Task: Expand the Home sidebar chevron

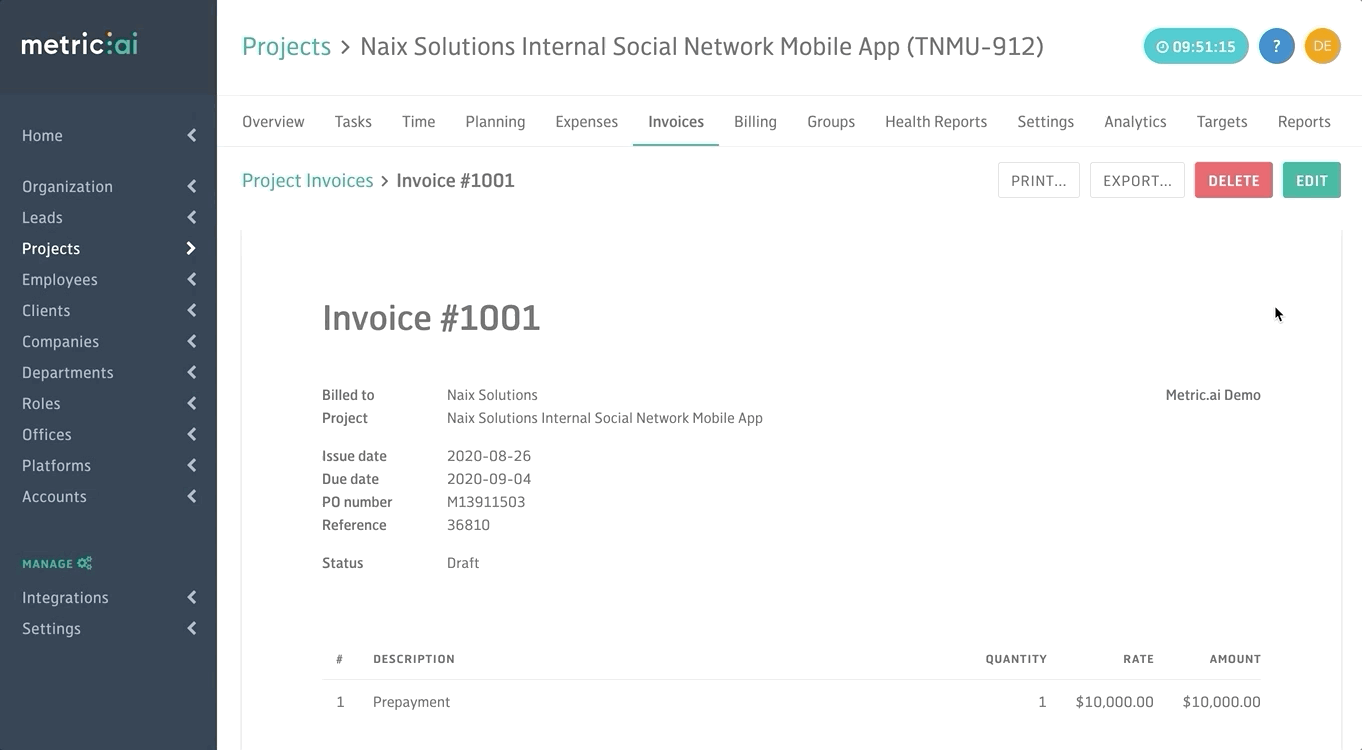Action: pyautogui.click(x=191, y=135)
